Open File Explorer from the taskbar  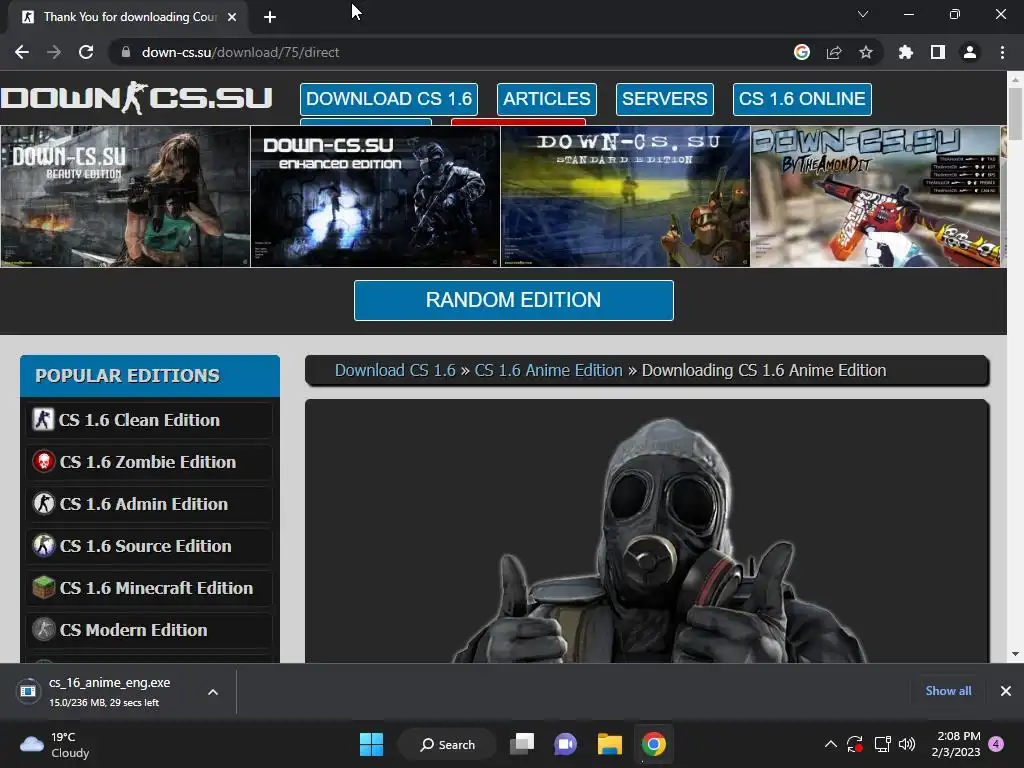609,744
